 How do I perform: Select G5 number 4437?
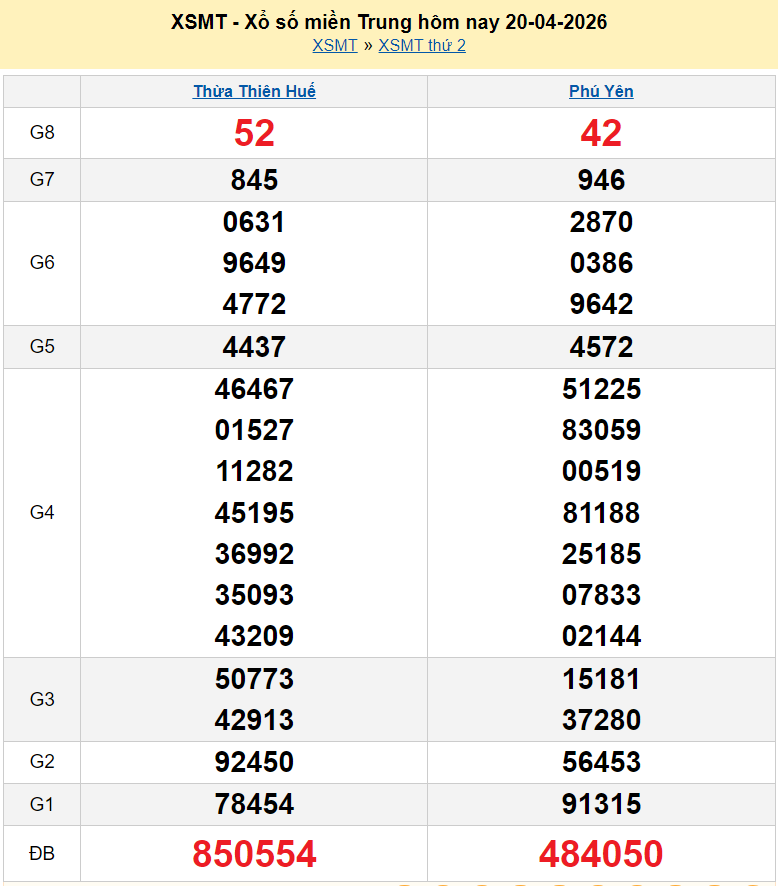click(254, 347)
